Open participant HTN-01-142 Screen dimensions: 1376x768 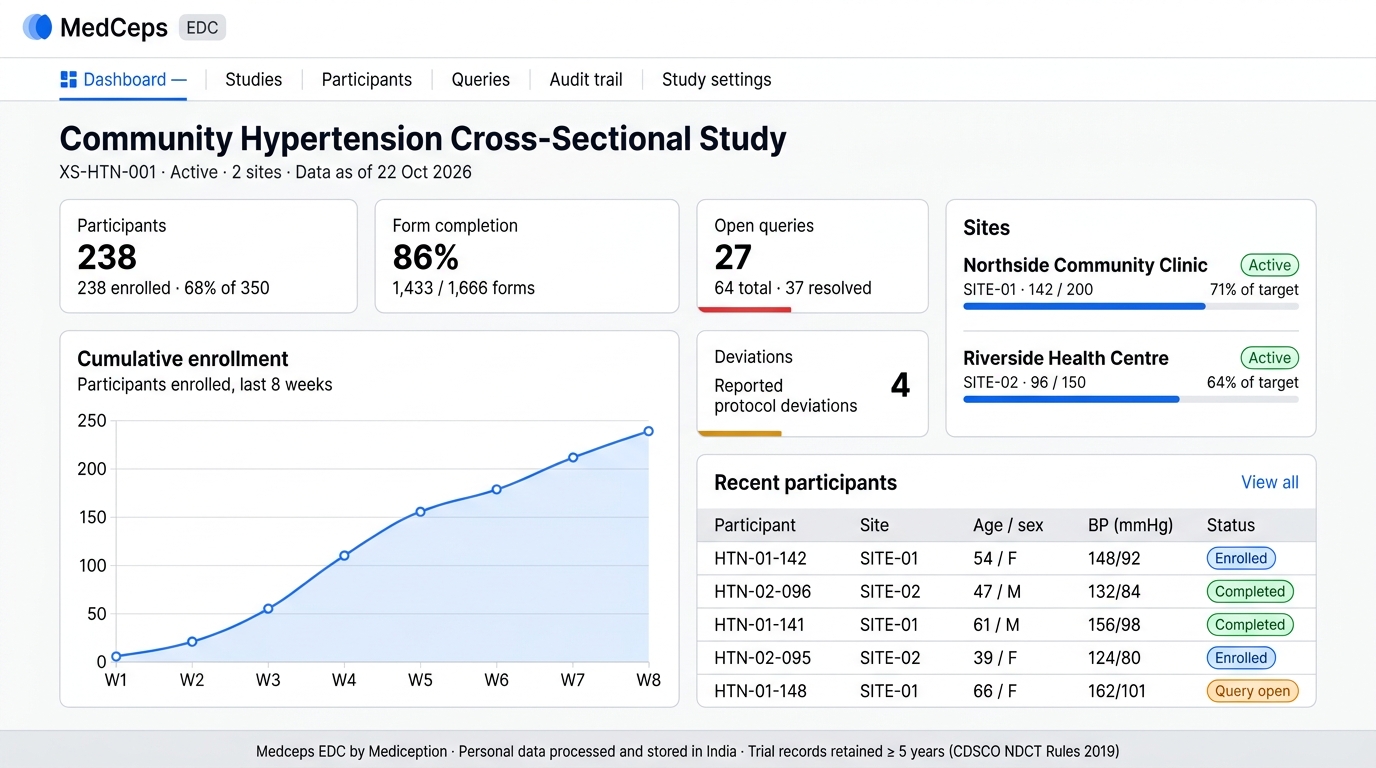760,558
